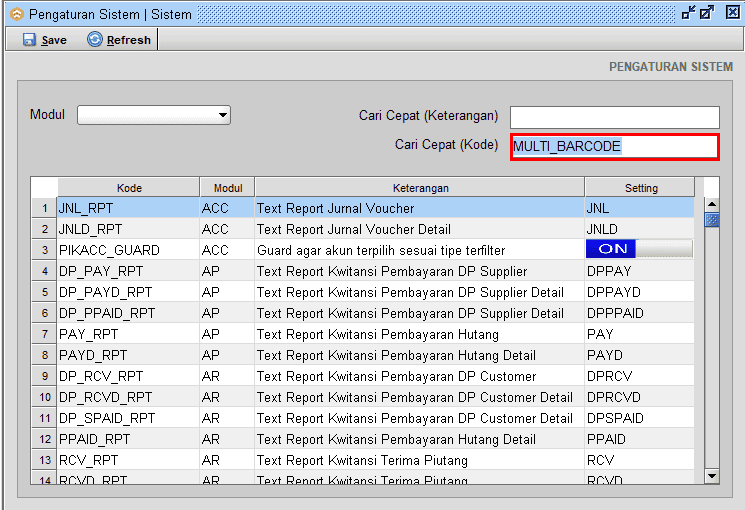Viewport: 745px width, 510px height.
Task: Select the PAY_RPT code cell
Action: [128, 334]
